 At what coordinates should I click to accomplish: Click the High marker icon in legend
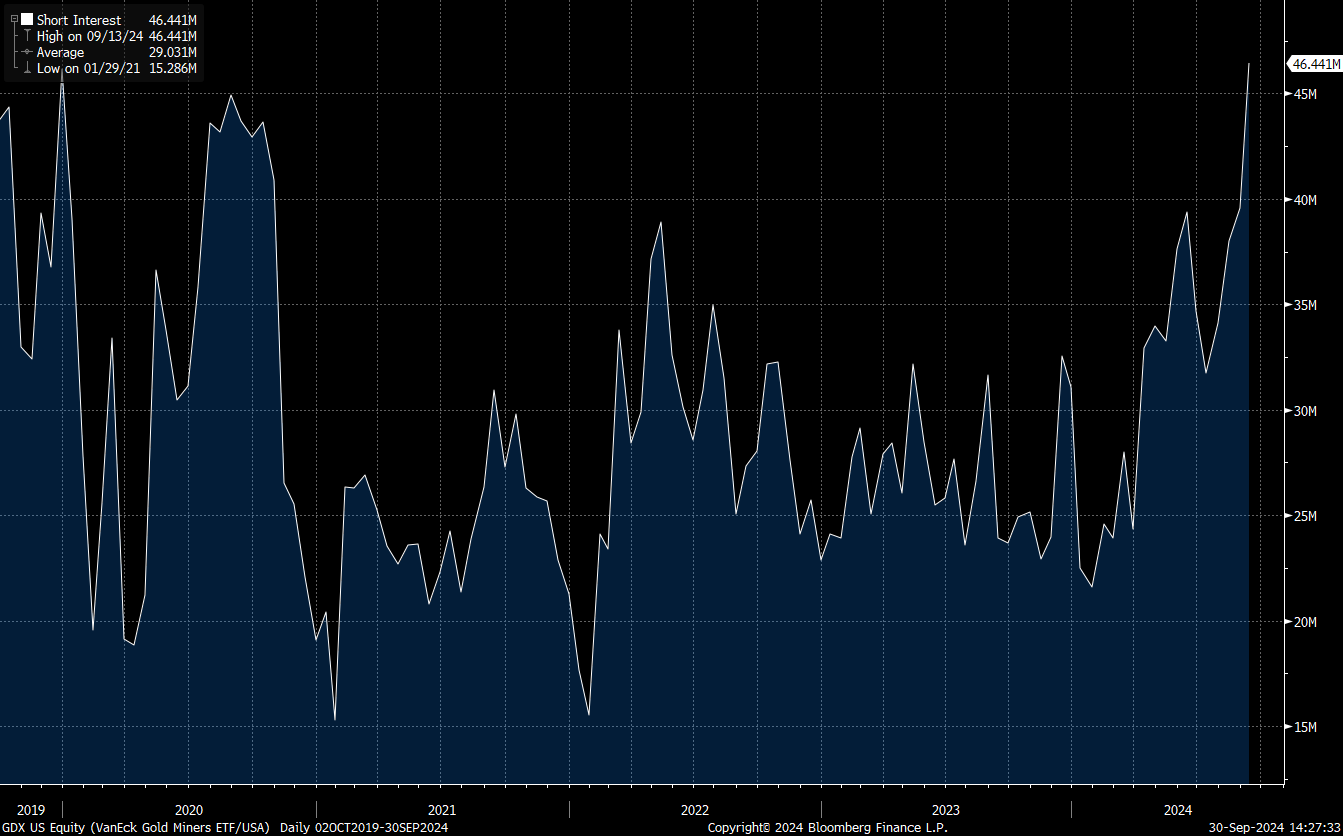27,36
